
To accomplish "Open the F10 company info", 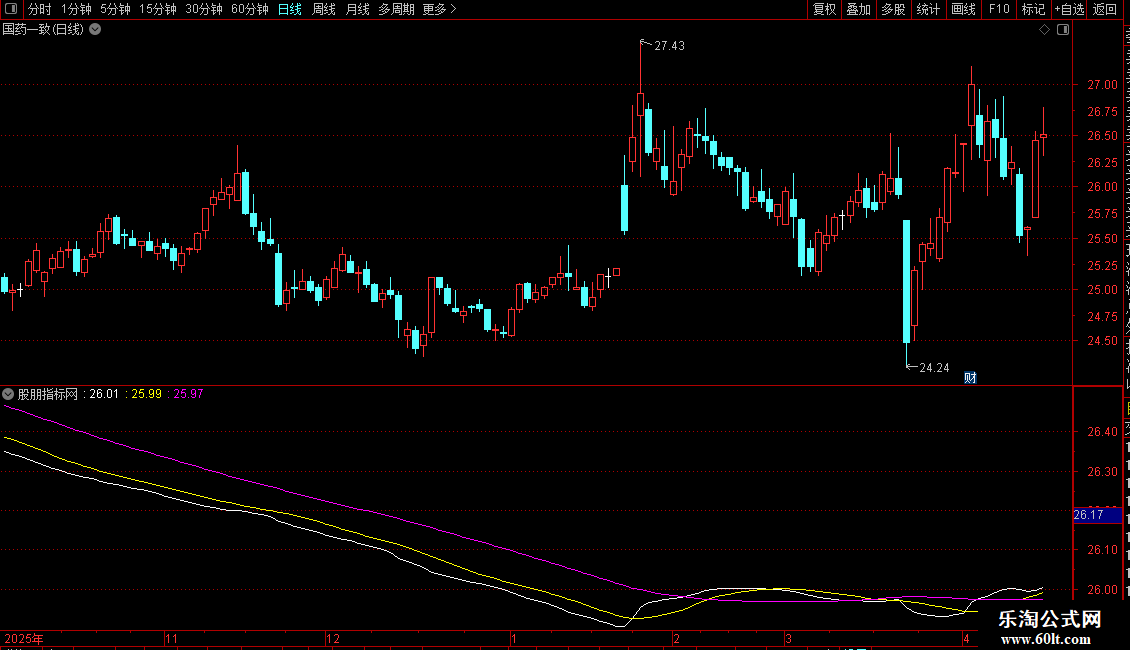I will click(999, 9).
